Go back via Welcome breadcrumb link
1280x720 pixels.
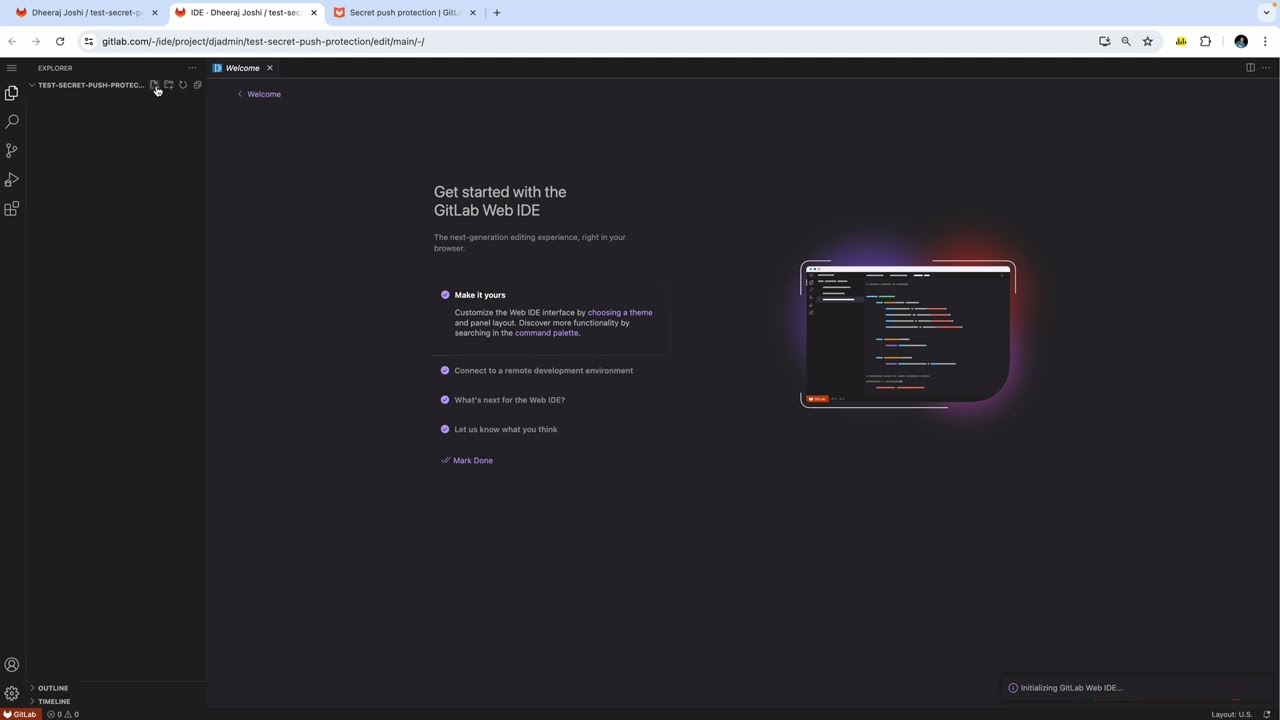[259, 94]
